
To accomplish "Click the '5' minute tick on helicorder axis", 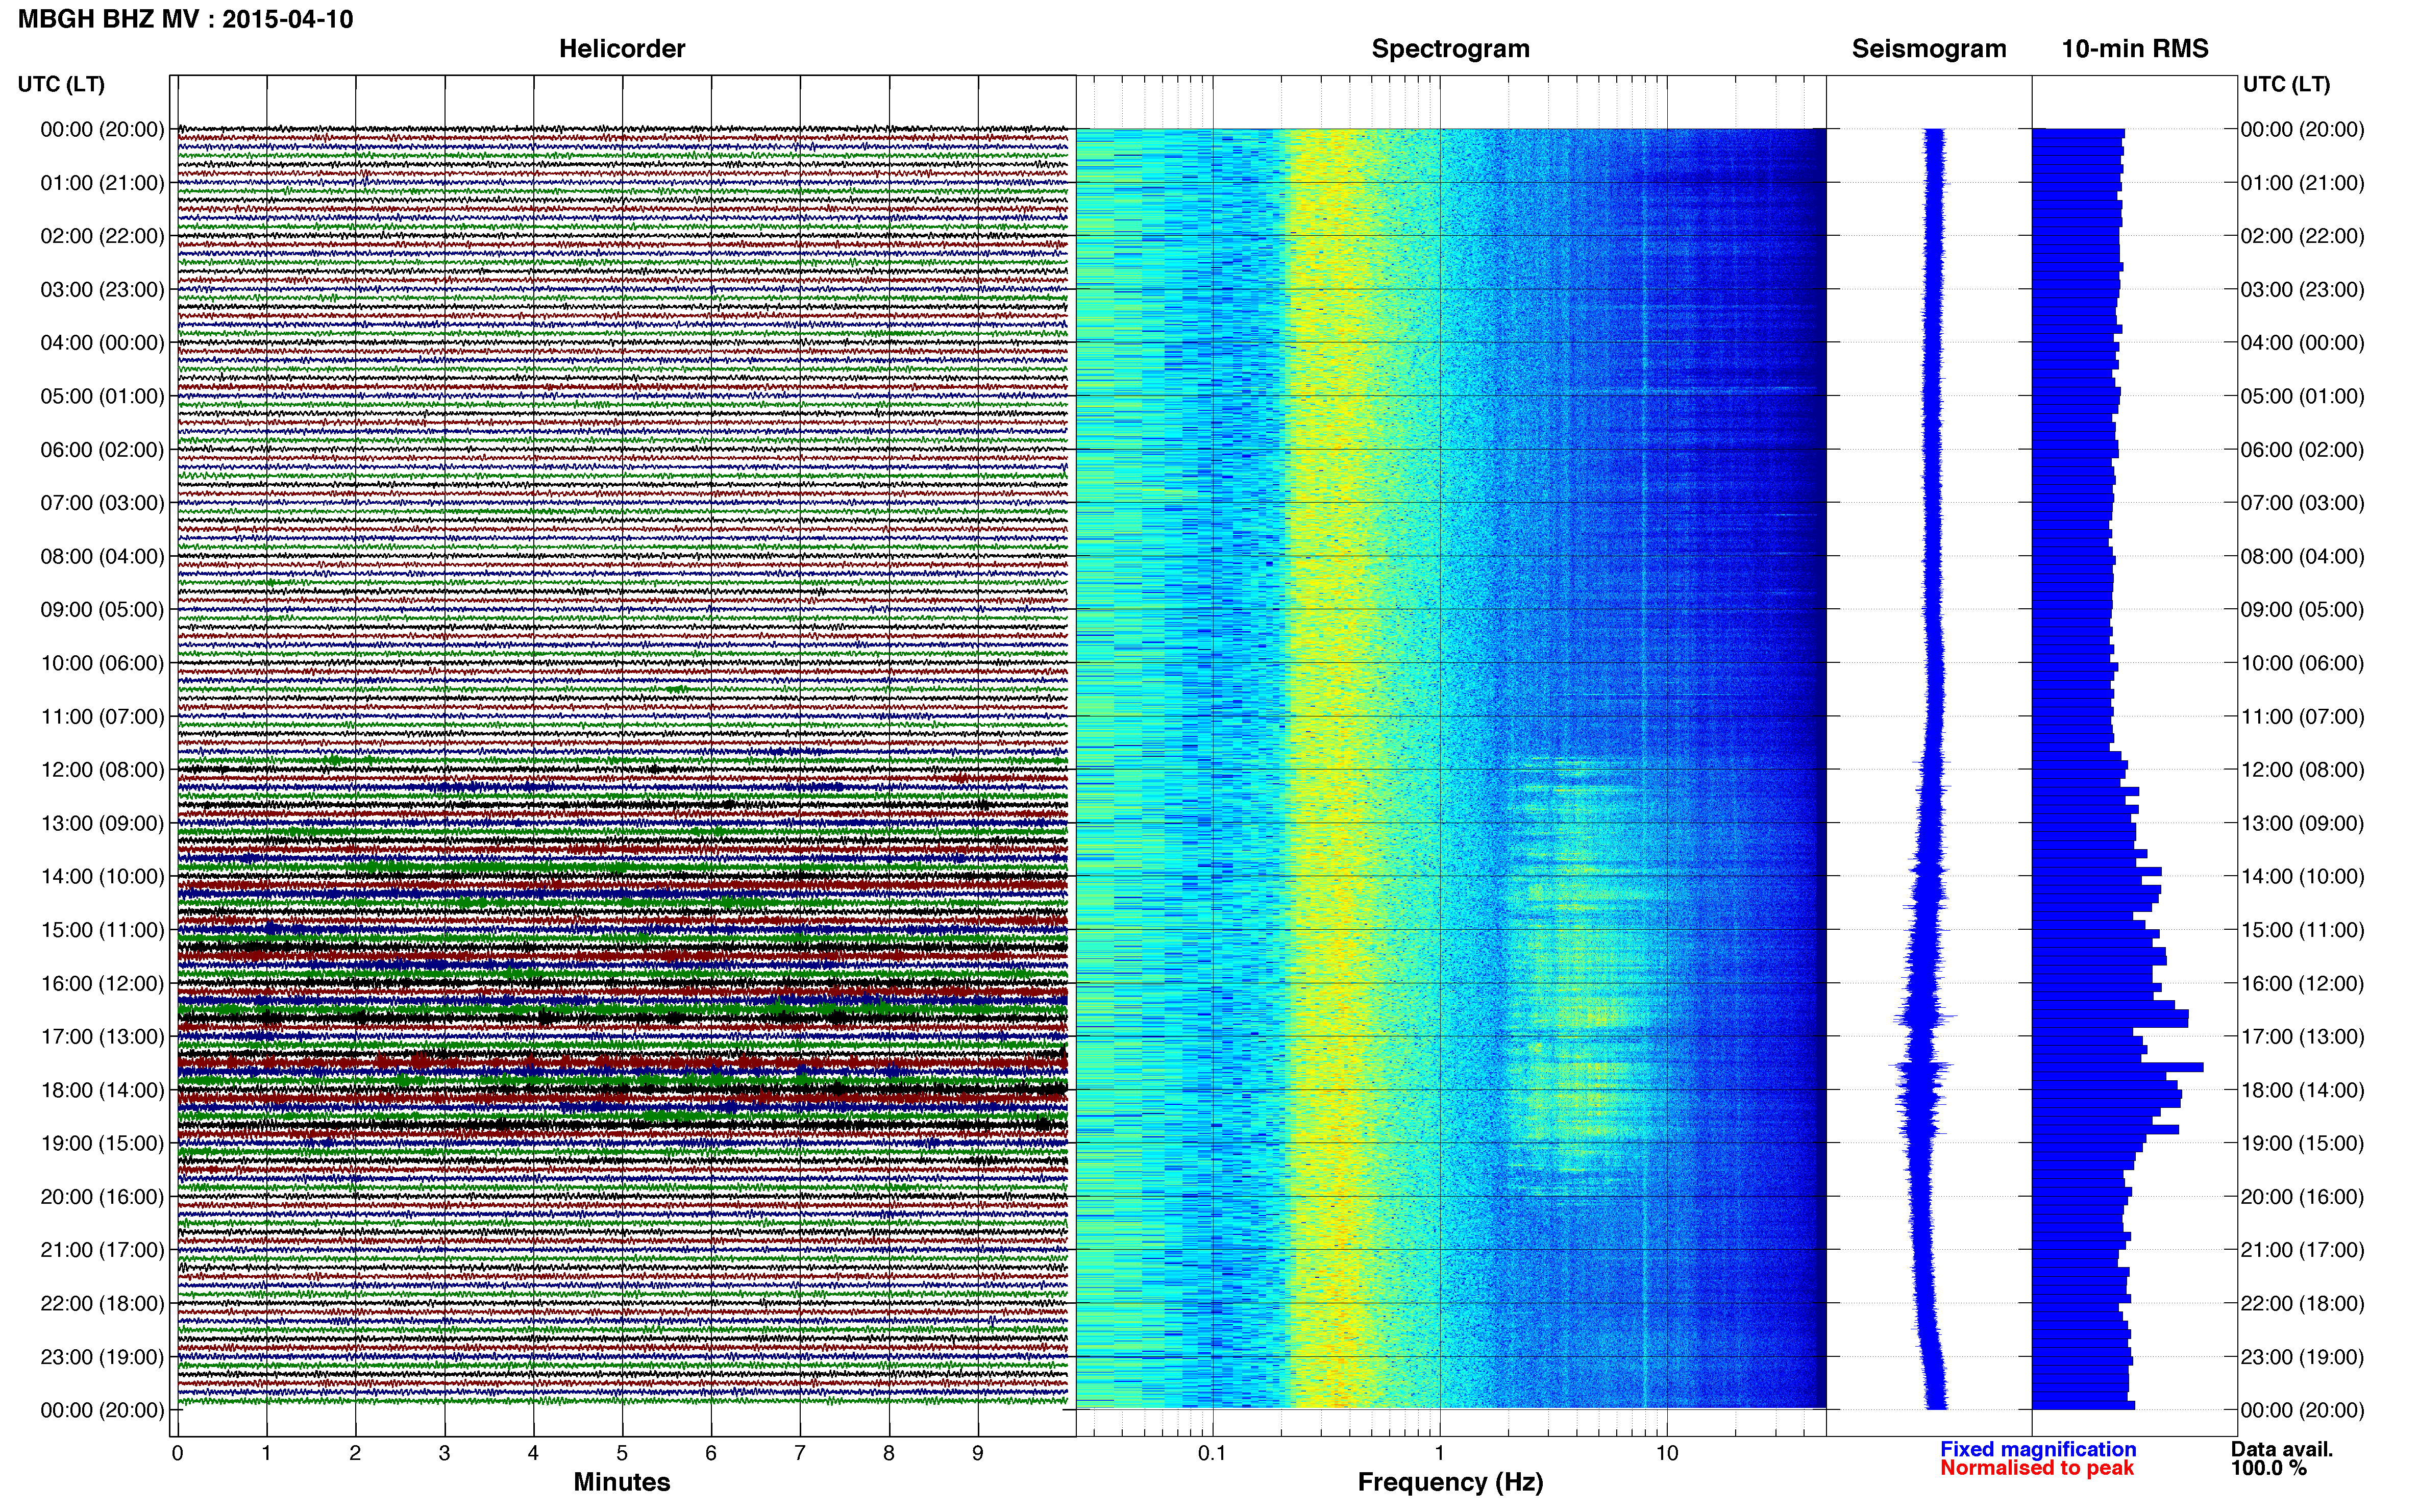I will click(x=622, y=1453).
